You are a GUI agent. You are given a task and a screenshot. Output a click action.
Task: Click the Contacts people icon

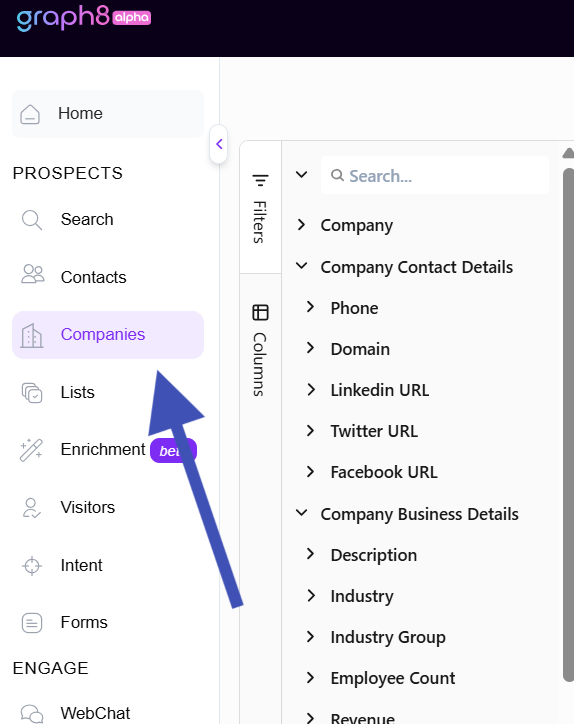tap(33, 274)
